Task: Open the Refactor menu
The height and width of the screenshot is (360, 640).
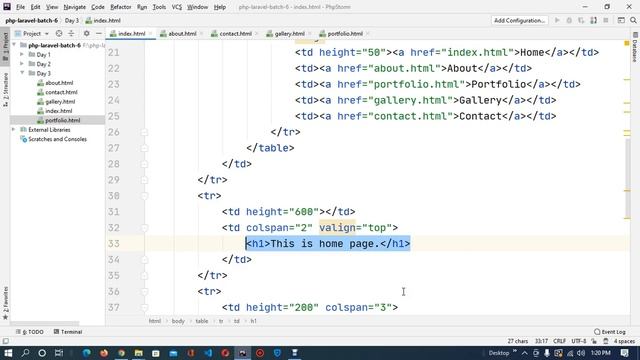Action: (121, 7)
